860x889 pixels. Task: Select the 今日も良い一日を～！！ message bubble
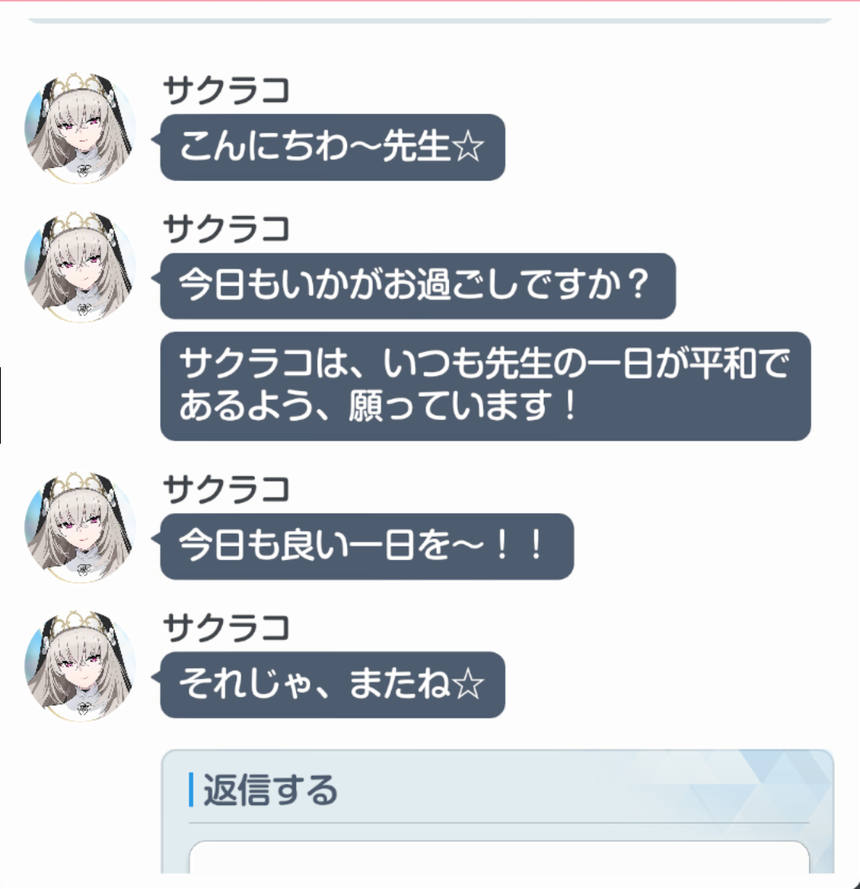point(367,547)
